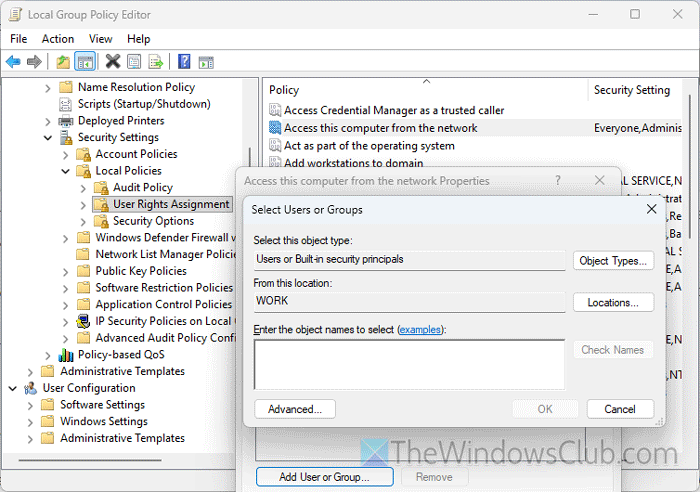Open Properties via toolbar icon
This screenshot has width=700, height=492.
tap(134, 62)
